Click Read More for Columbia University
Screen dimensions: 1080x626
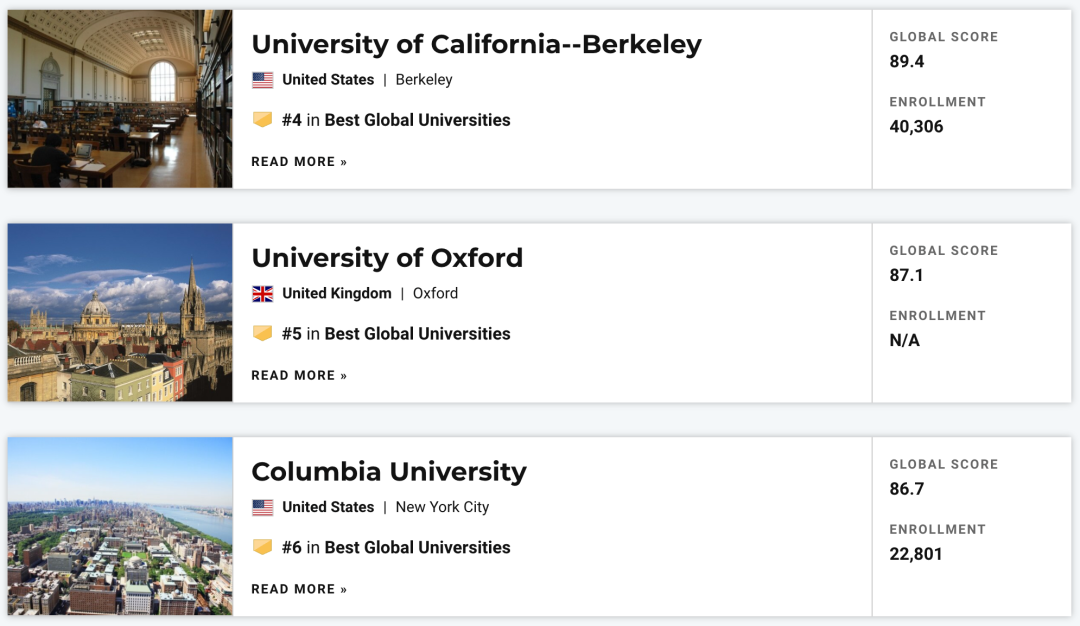click(299, 590)
